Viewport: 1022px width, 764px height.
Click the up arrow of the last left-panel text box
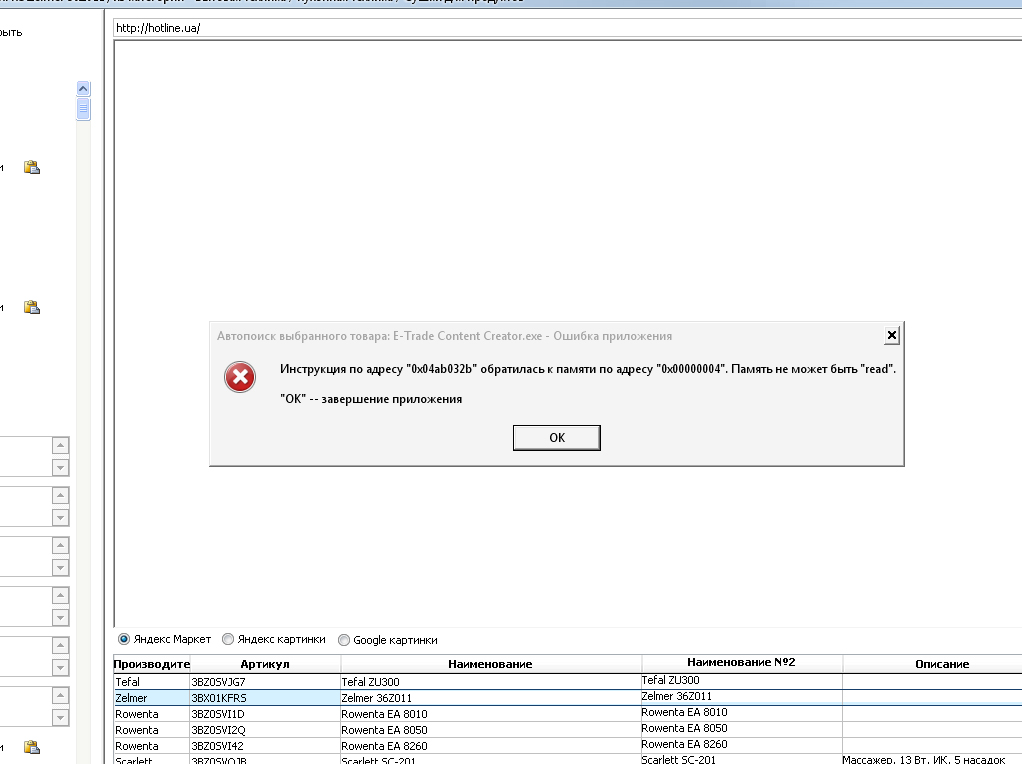point(60,696)
